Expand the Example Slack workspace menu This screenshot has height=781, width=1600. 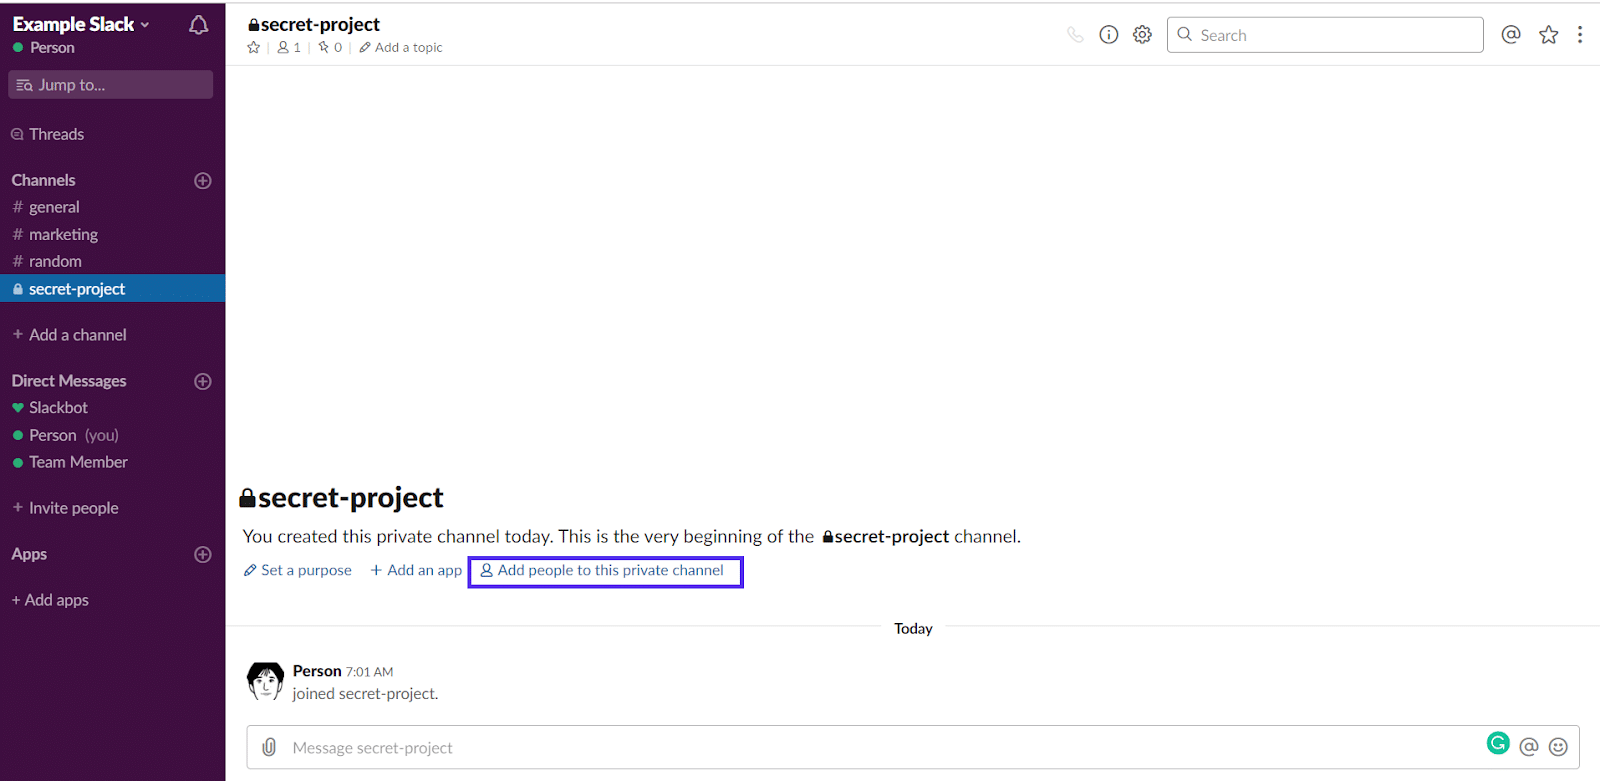(81, 24)
